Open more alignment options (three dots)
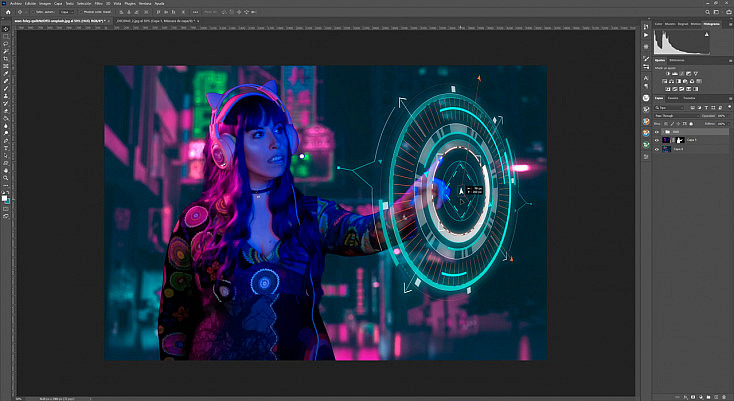The height and width of the screenshot is (401, 734). pyautogui.click(x=195, y=12)
